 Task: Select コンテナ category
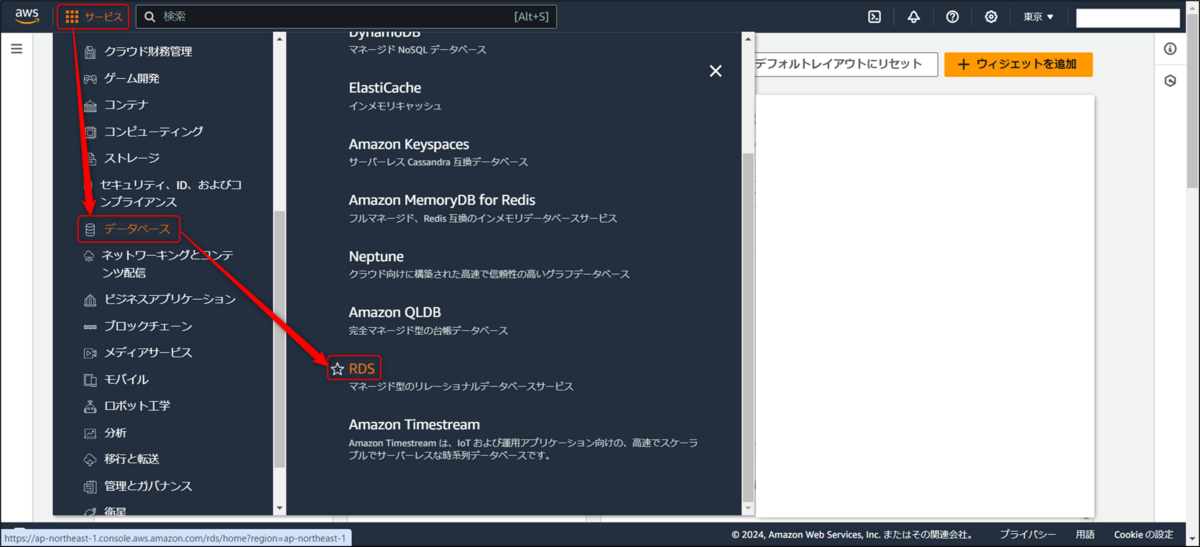click(x=126, y=105)
